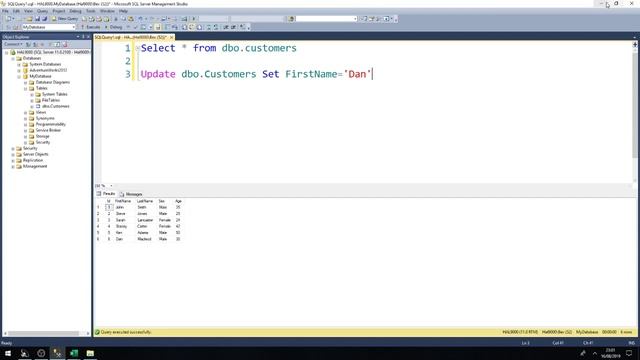The image size is (640, 360).
Task: Open the green Excel taskbar icon
Action: (x=74, y=353)
